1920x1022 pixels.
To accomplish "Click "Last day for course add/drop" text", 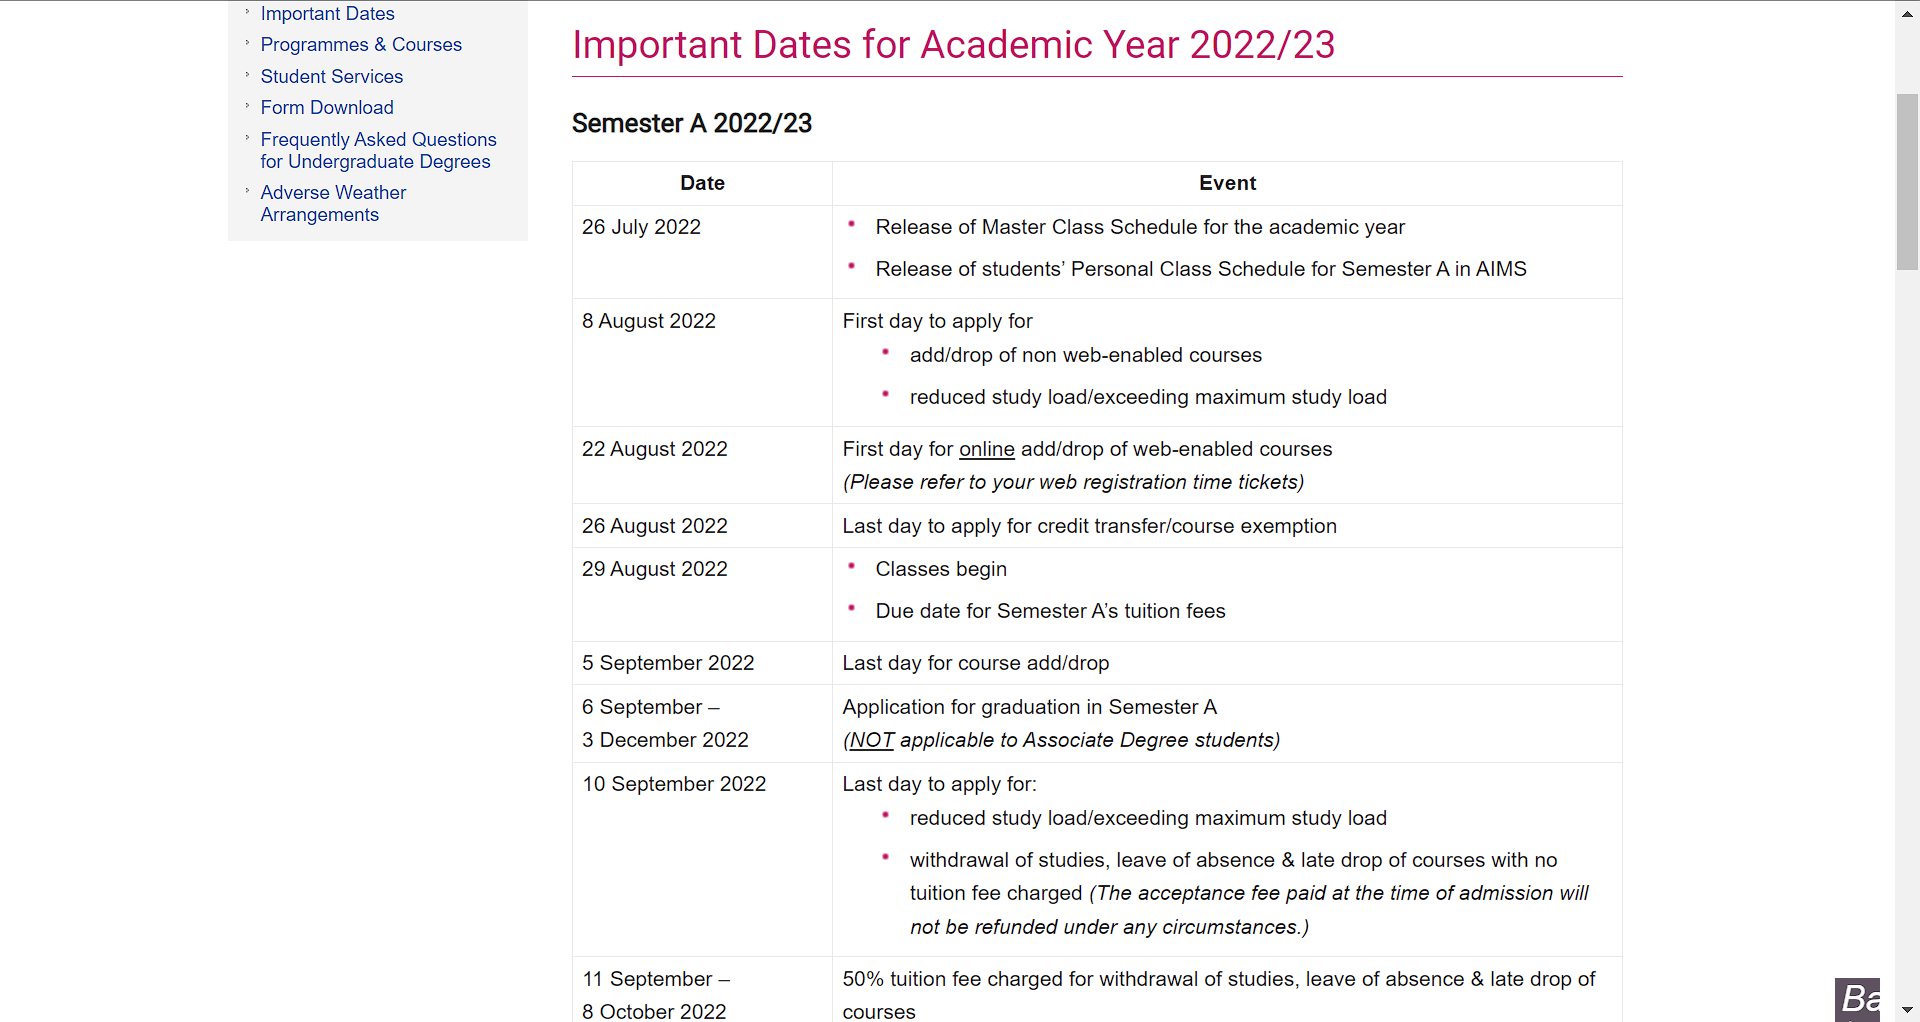I will coord(975,664).
